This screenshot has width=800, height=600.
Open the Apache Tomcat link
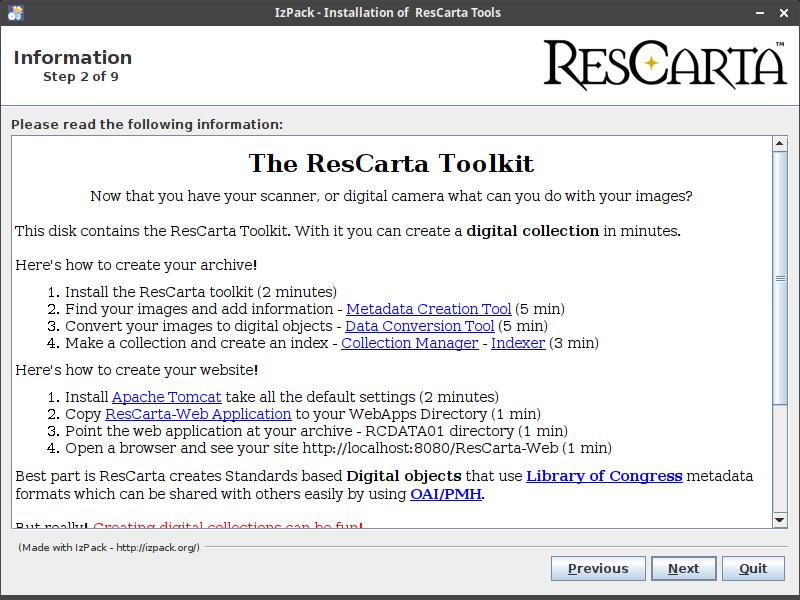(x=167, y=397)
